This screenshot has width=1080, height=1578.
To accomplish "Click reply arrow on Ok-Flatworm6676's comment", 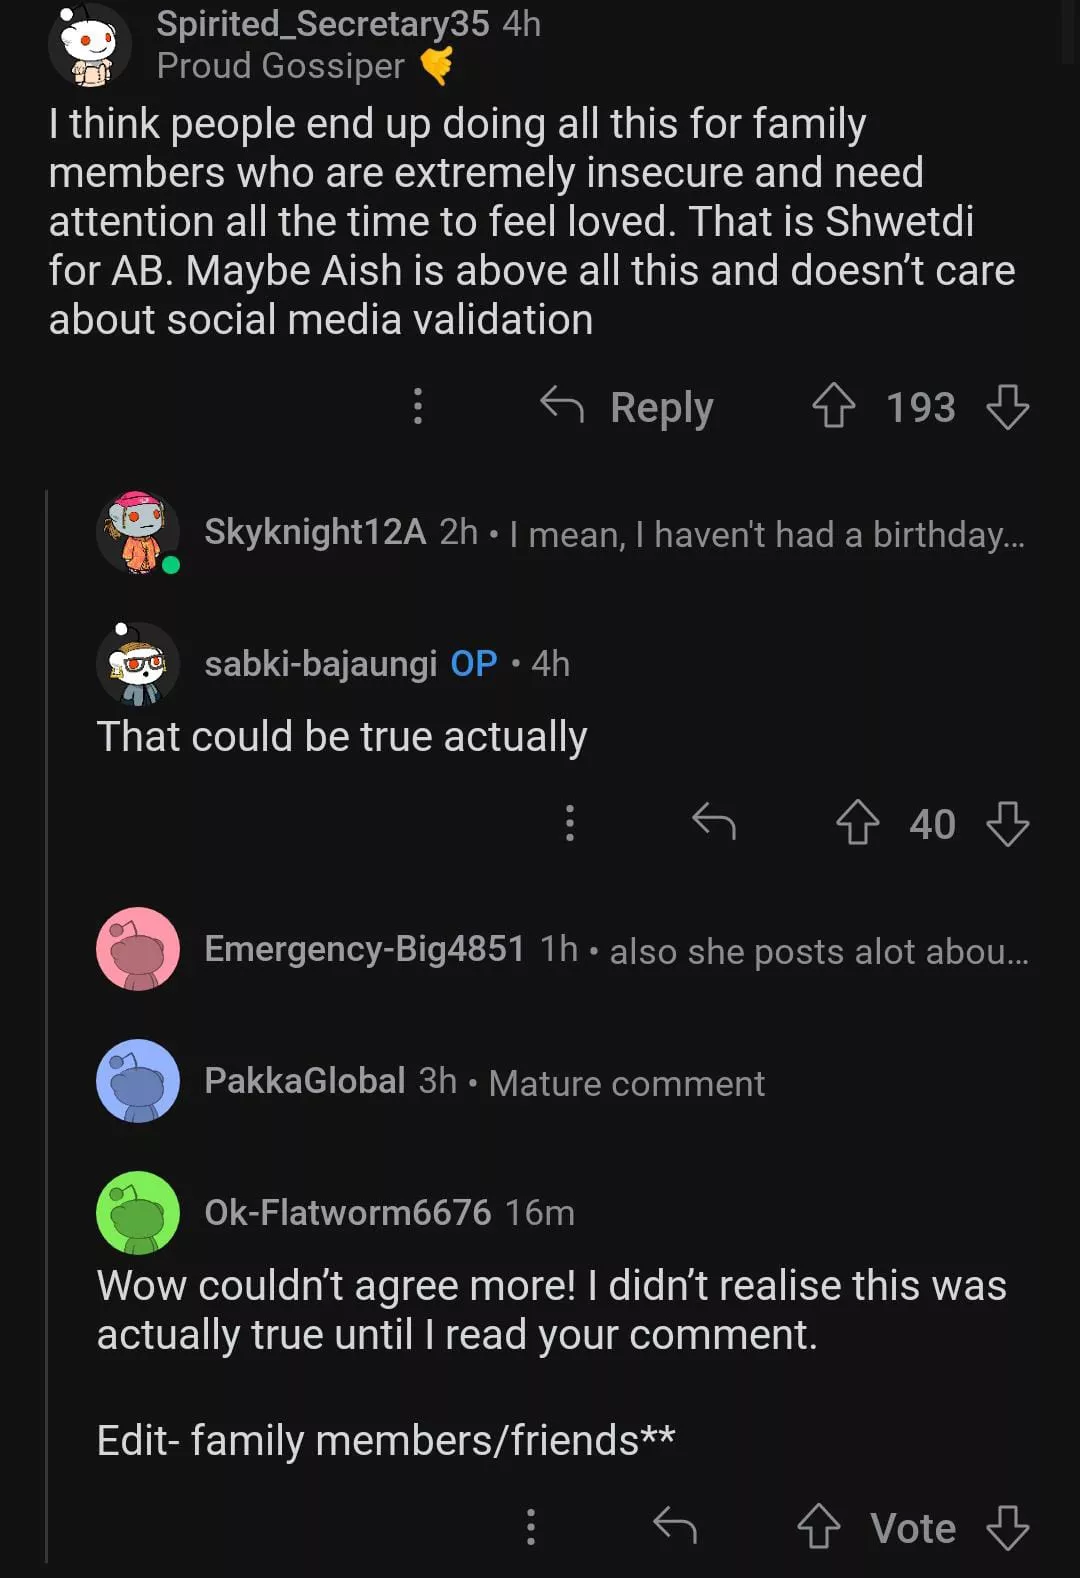I will (675, 1526).
